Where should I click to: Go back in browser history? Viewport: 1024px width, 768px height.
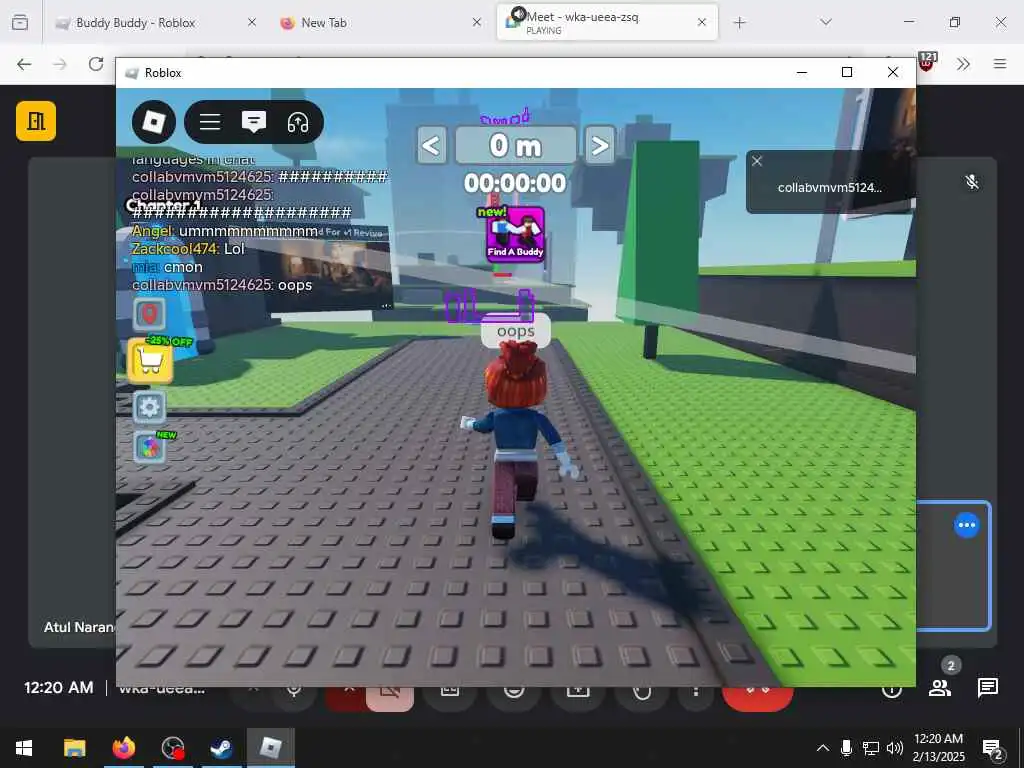pos(24,64)
